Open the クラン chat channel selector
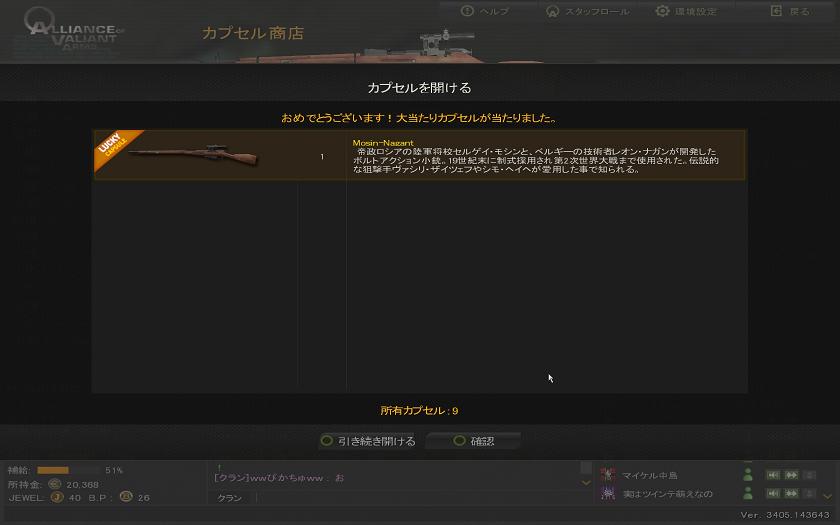This screenshot has width=840, height=525. coord(230,498)
